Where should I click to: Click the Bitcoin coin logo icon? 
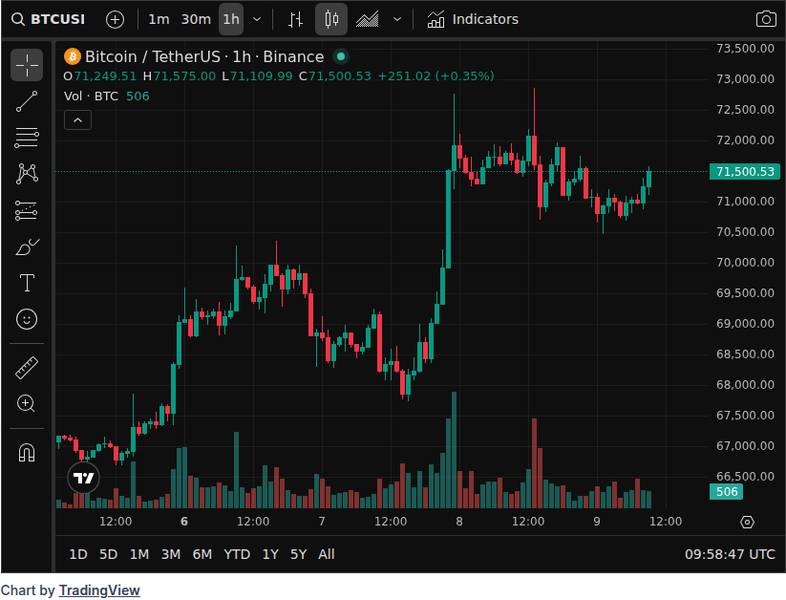[72, 57]
